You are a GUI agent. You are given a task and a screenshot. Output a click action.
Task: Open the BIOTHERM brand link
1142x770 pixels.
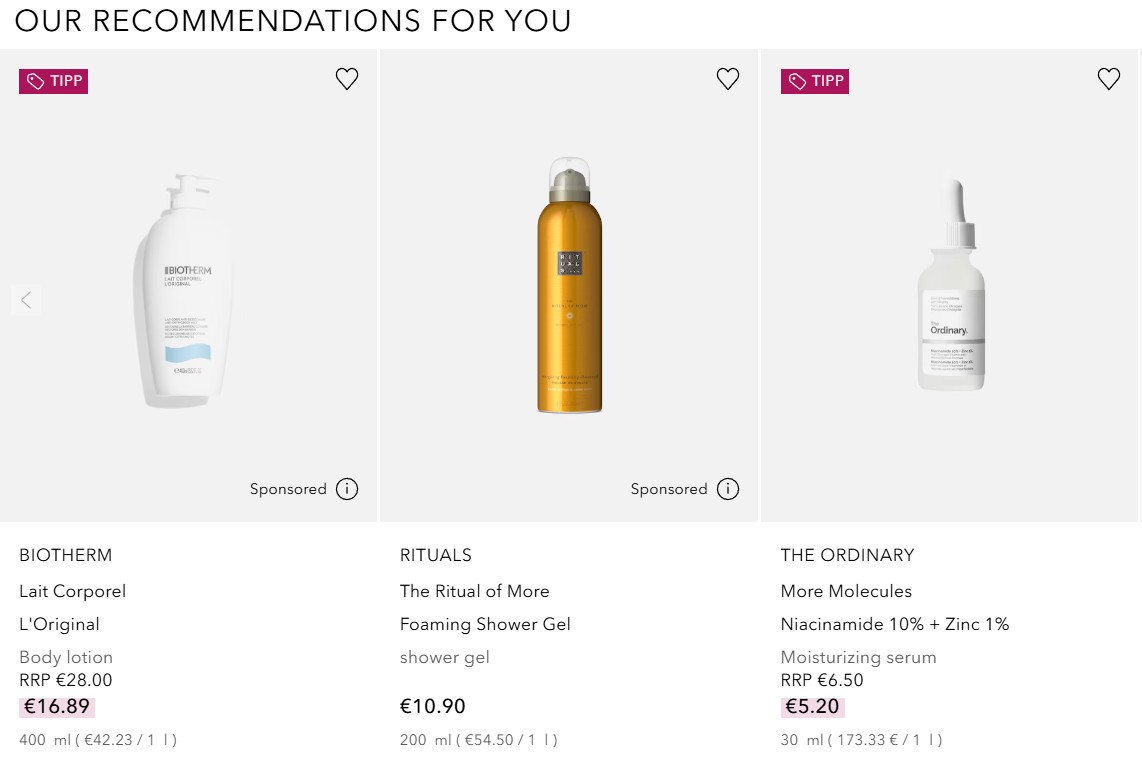point(66,555)
